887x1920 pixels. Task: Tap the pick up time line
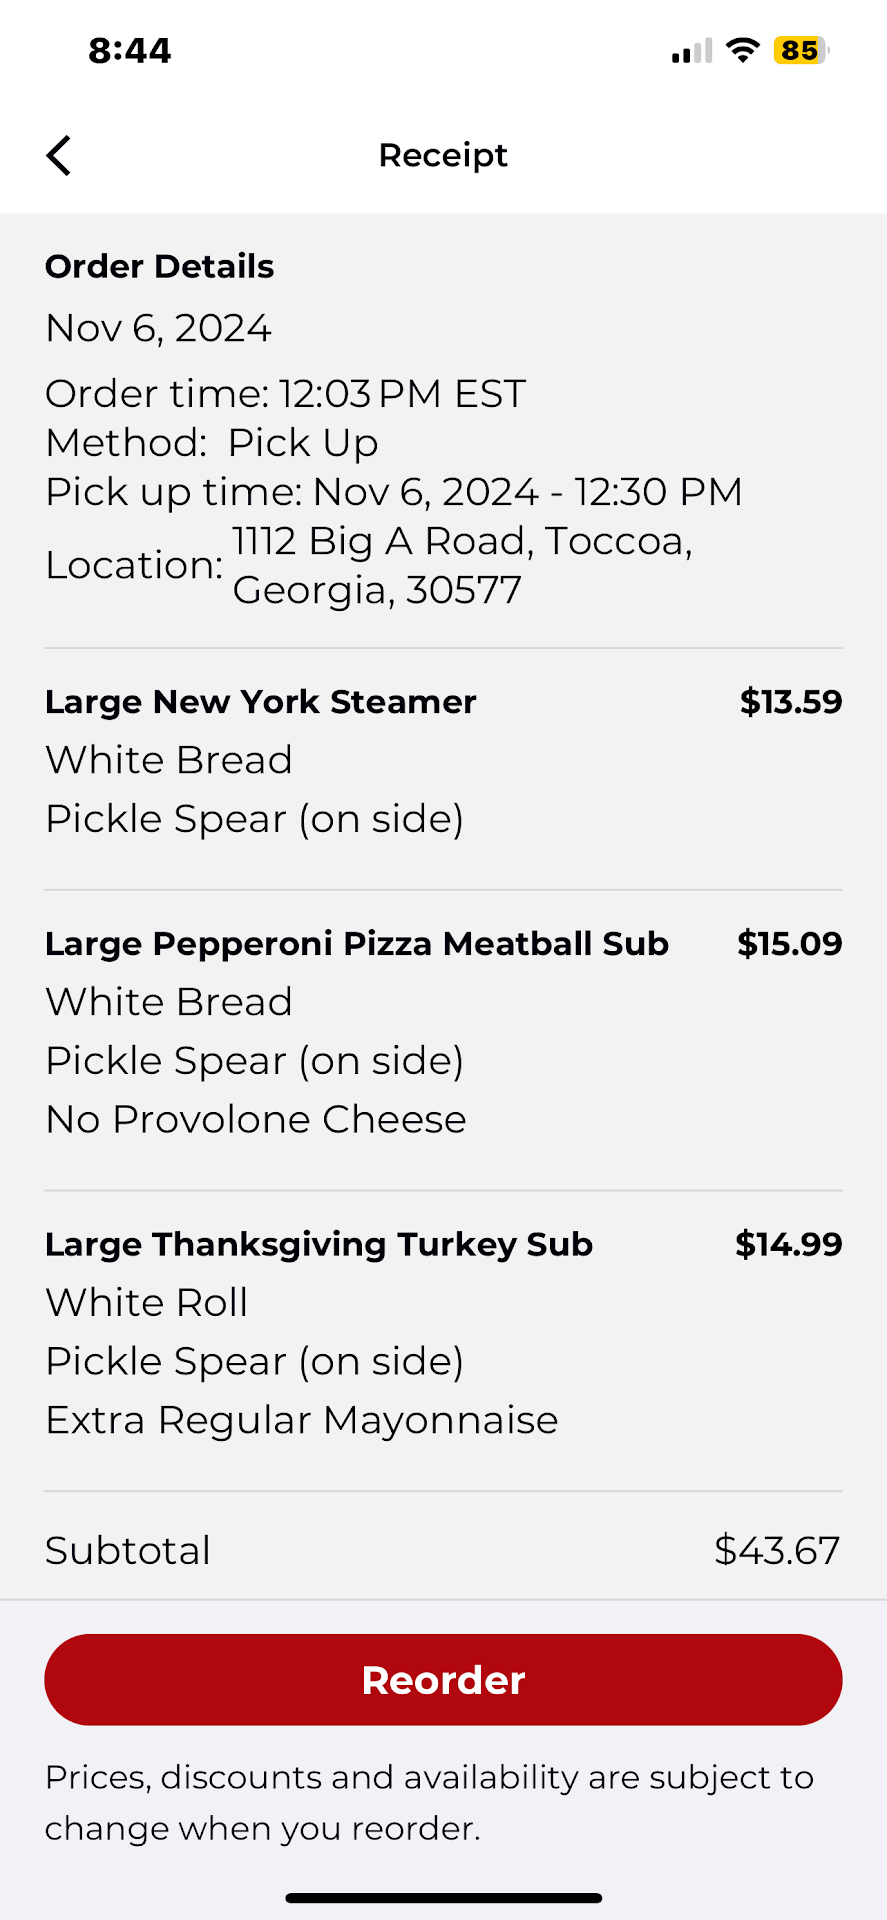394,492
